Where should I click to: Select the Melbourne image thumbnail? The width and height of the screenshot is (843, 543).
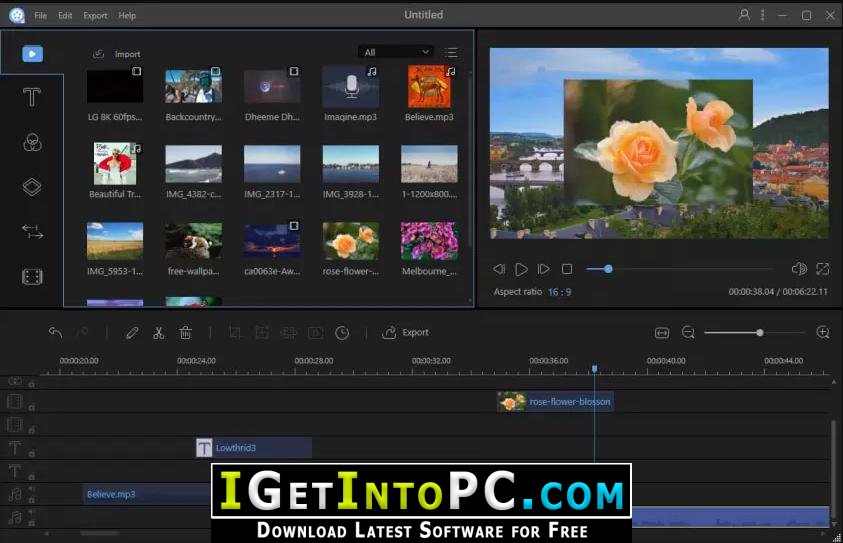[x=429, y=241]
